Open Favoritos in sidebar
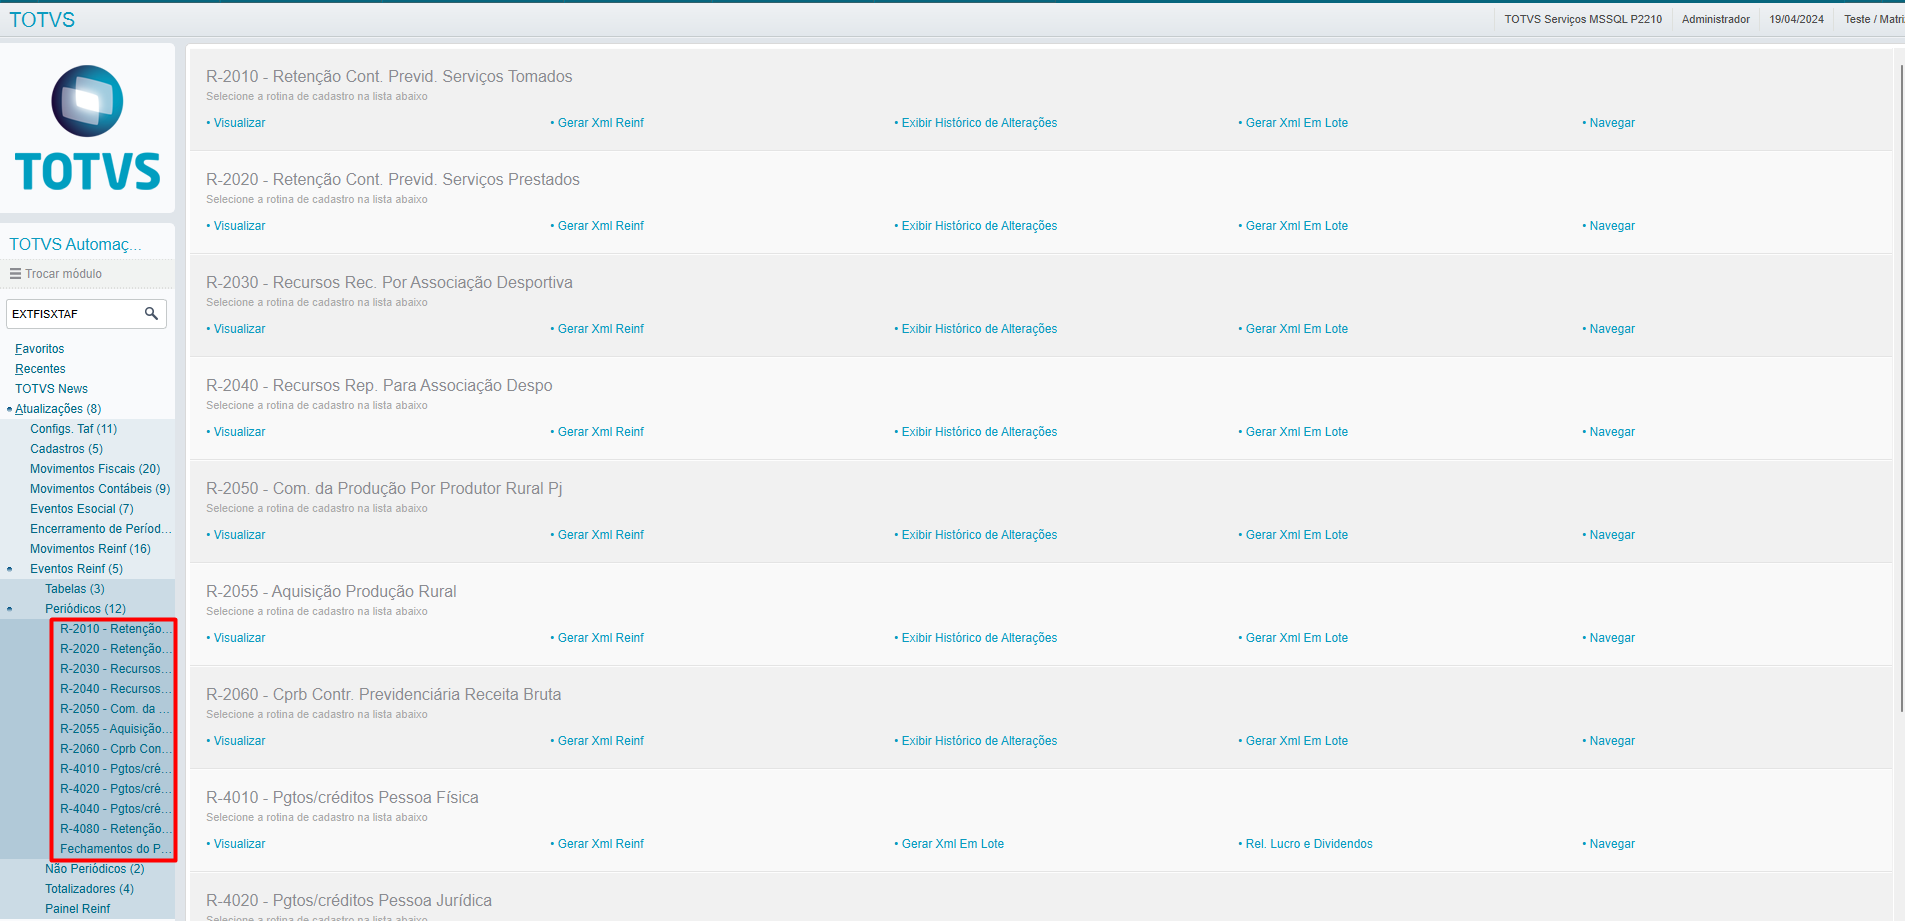Image resolution: width=1905 pixels, height=921 pixels. point(39,349)
